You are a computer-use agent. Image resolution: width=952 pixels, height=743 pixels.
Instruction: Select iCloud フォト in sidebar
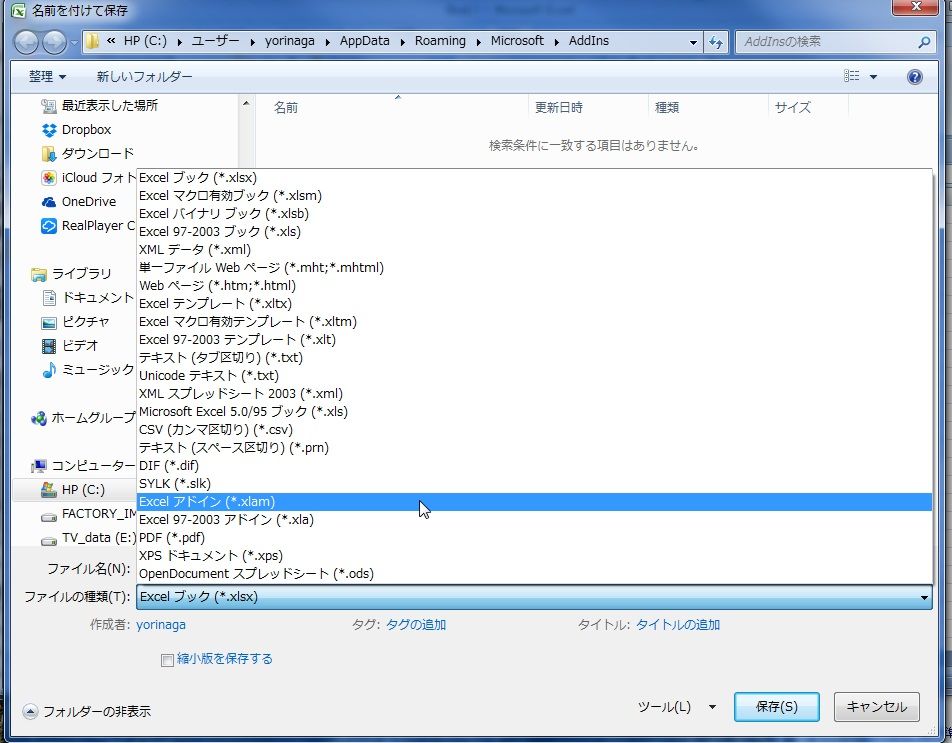[88, 178]
